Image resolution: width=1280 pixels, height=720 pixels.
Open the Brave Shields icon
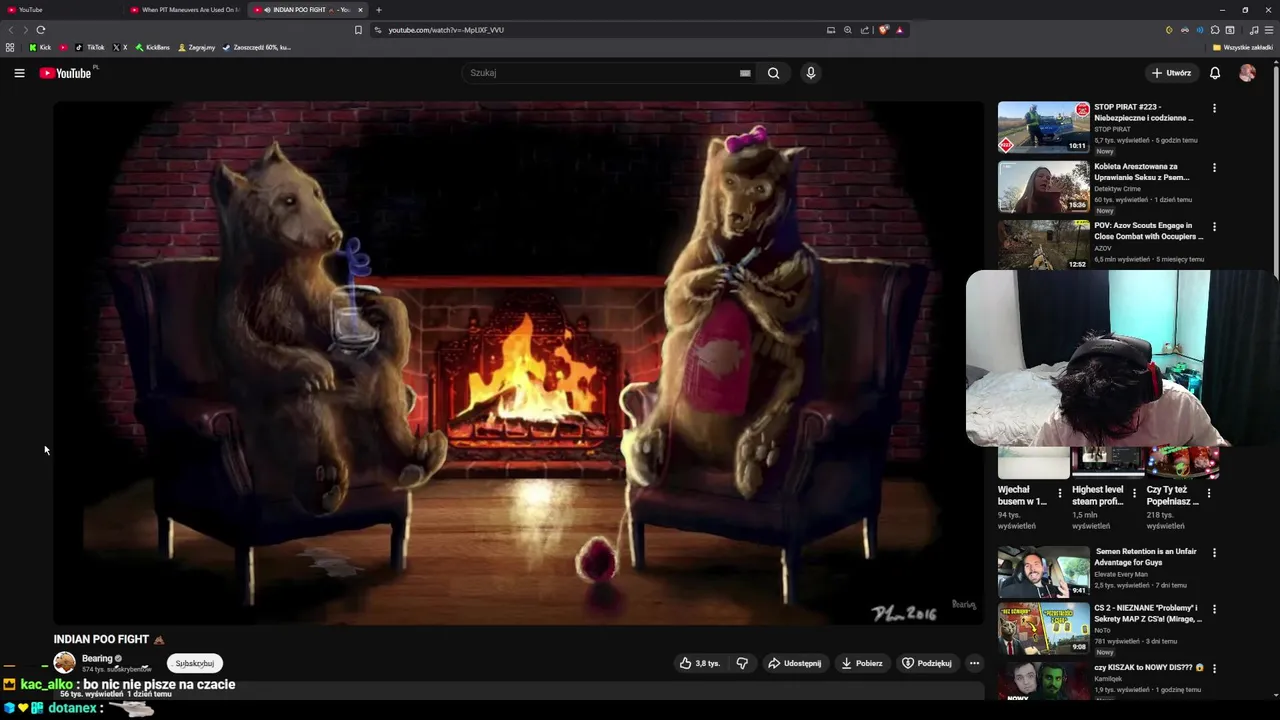tap(883, 30)
